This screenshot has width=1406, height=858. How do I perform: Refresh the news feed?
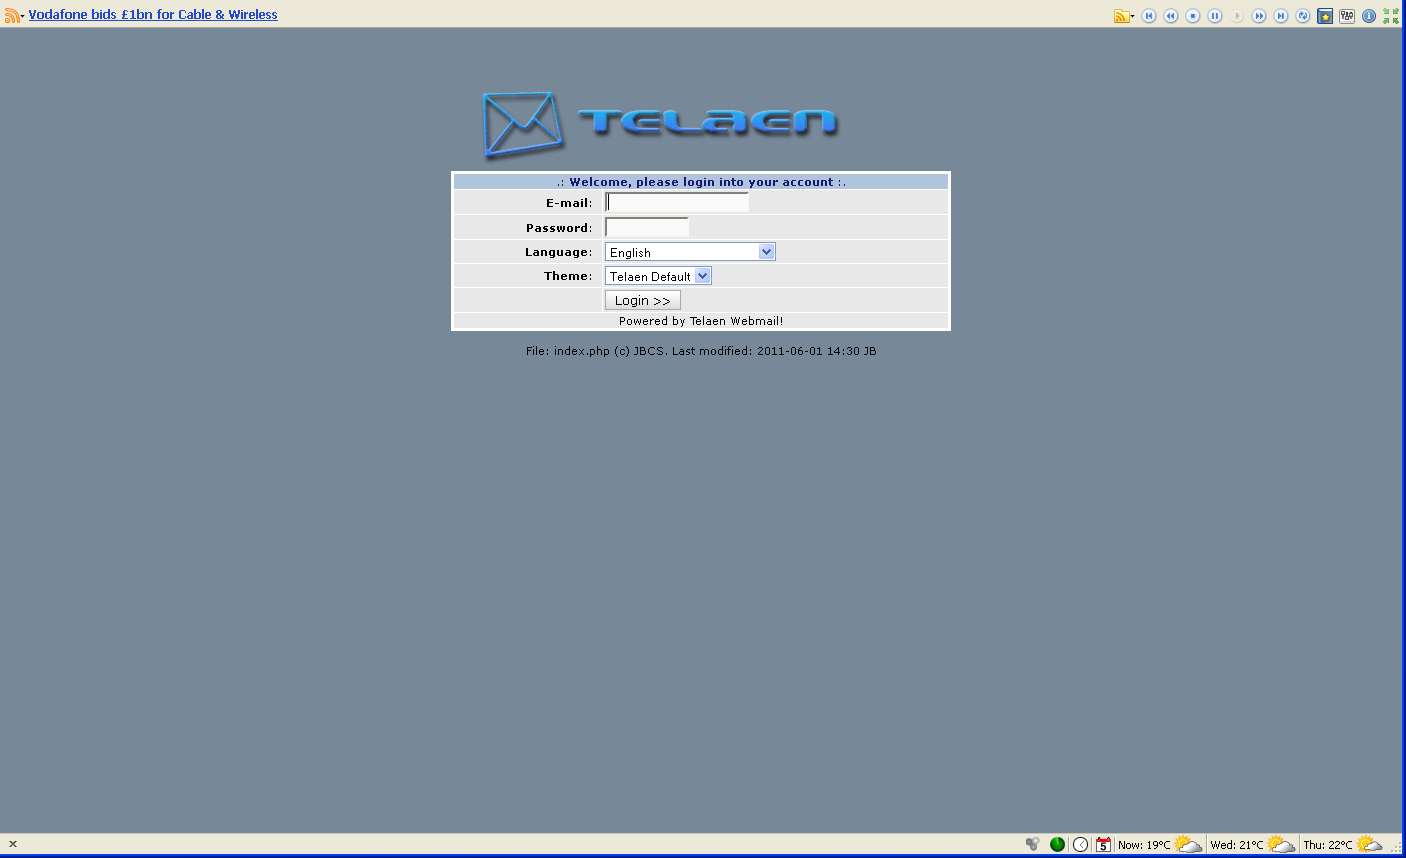pyautogui.click(x=1303, y=16)
